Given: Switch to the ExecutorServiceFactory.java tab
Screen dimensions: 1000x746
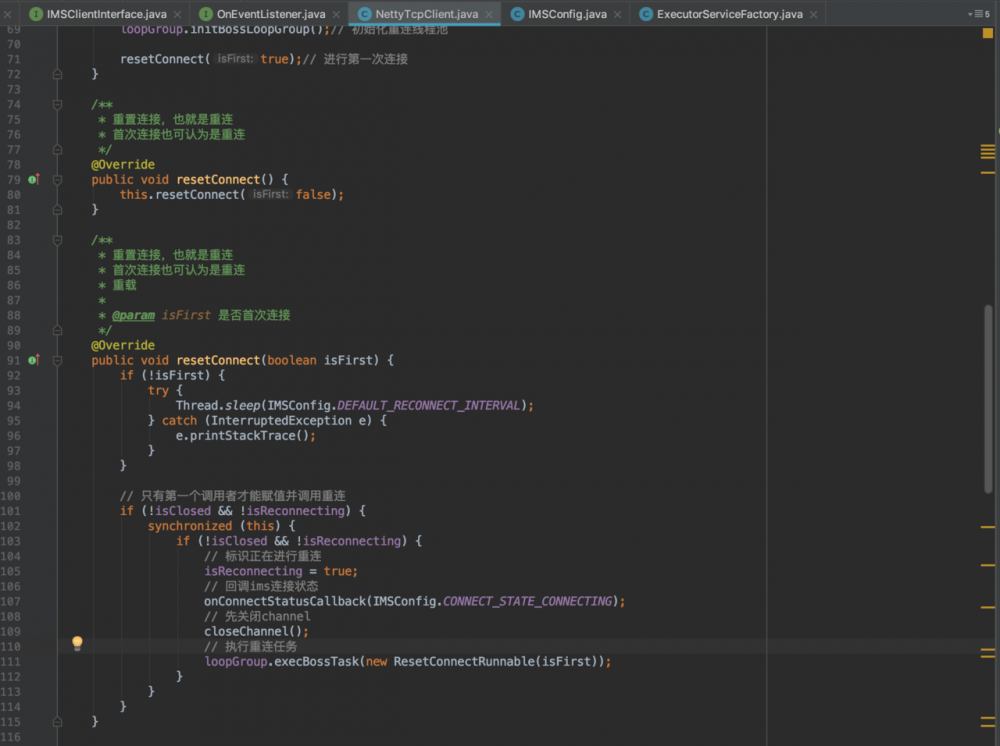Looking at the screenshot, I should pos(730,14).
